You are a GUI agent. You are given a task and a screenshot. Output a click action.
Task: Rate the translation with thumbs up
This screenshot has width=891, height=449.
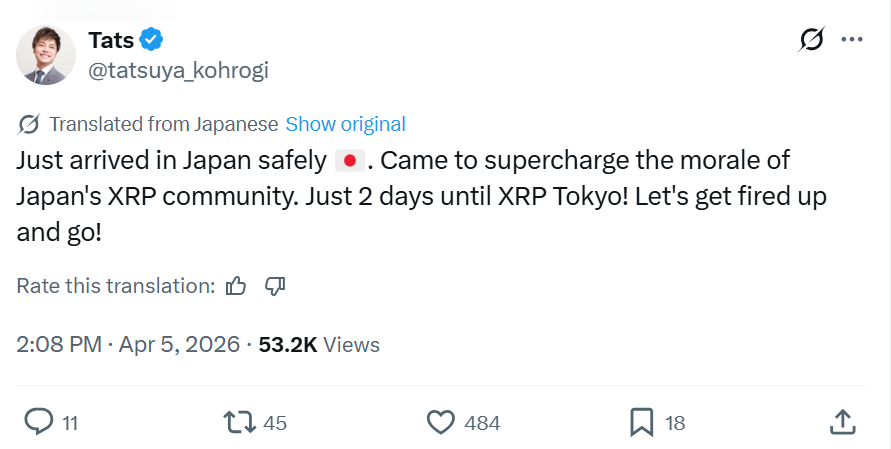tap(236, 286)
